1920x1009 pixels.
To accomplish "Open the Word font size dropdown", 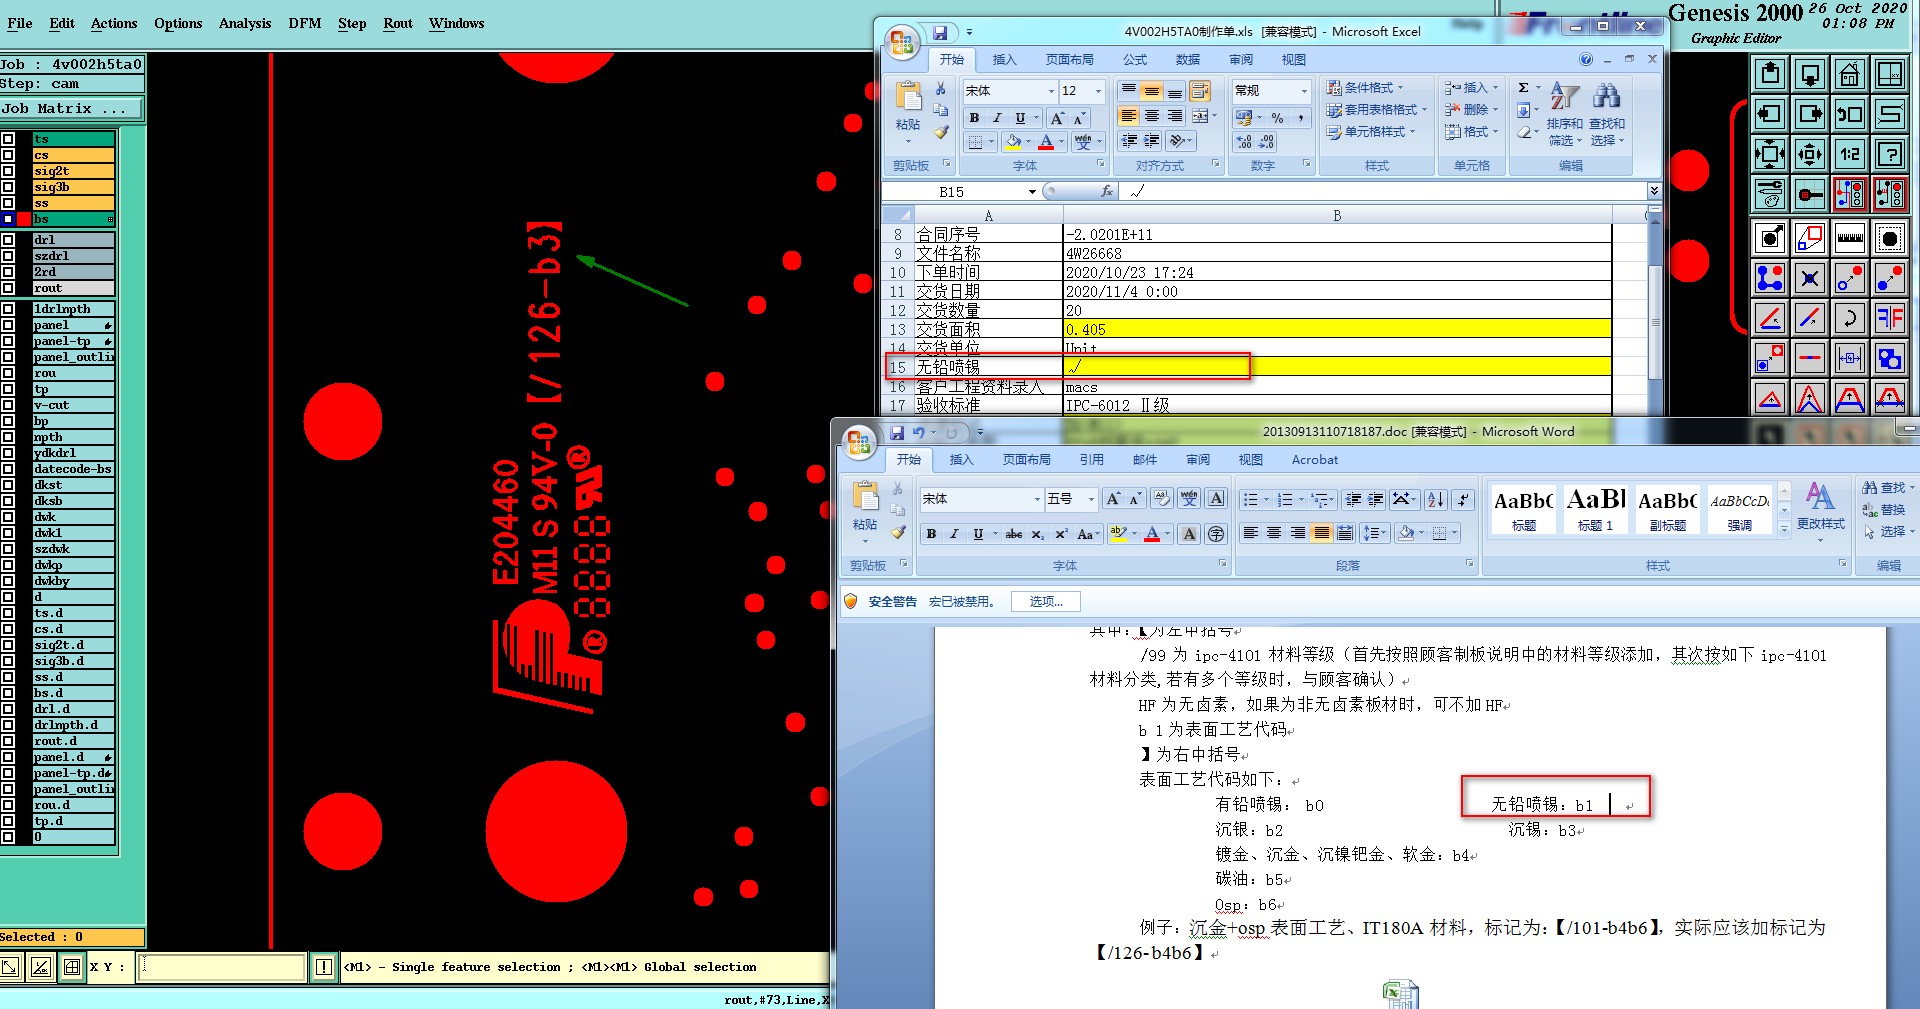I will tap(1091, 499).
